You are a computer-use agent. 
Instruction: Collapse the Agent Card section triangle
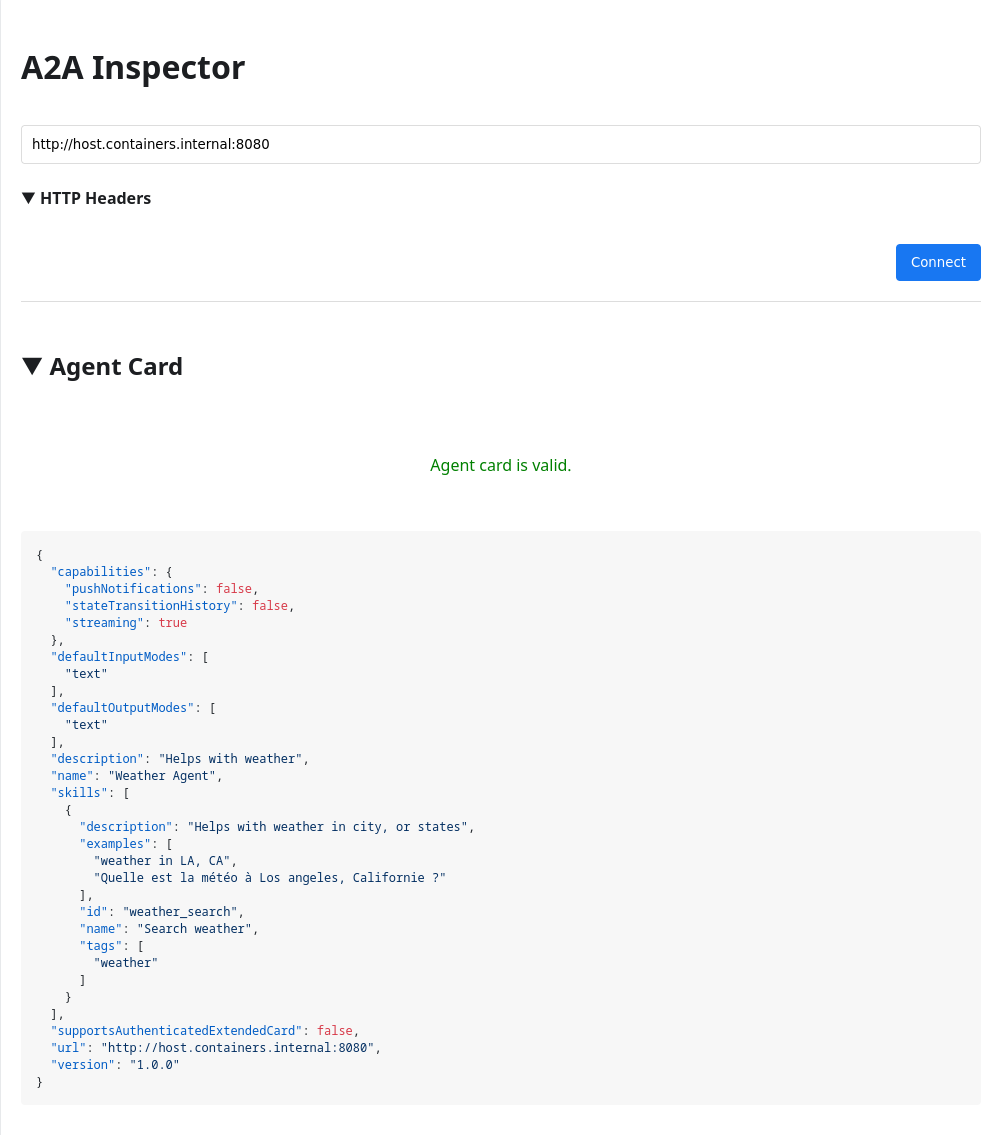pos(32,366)
